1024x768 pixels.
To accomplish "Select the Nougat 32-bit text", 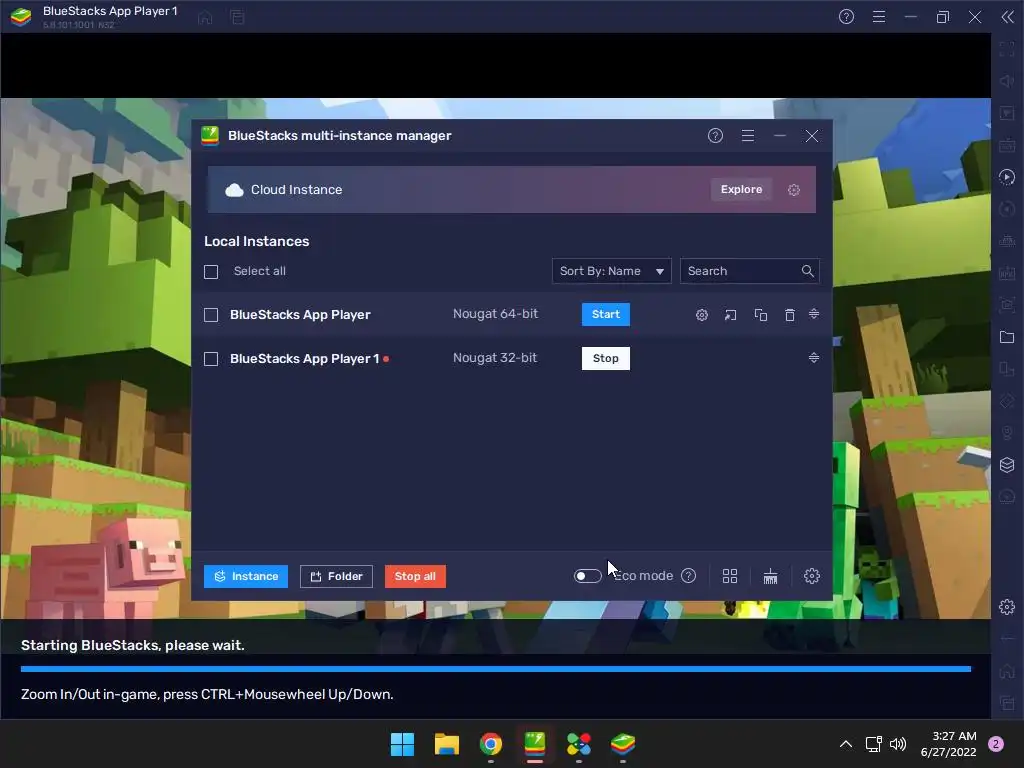I will 495,357.
